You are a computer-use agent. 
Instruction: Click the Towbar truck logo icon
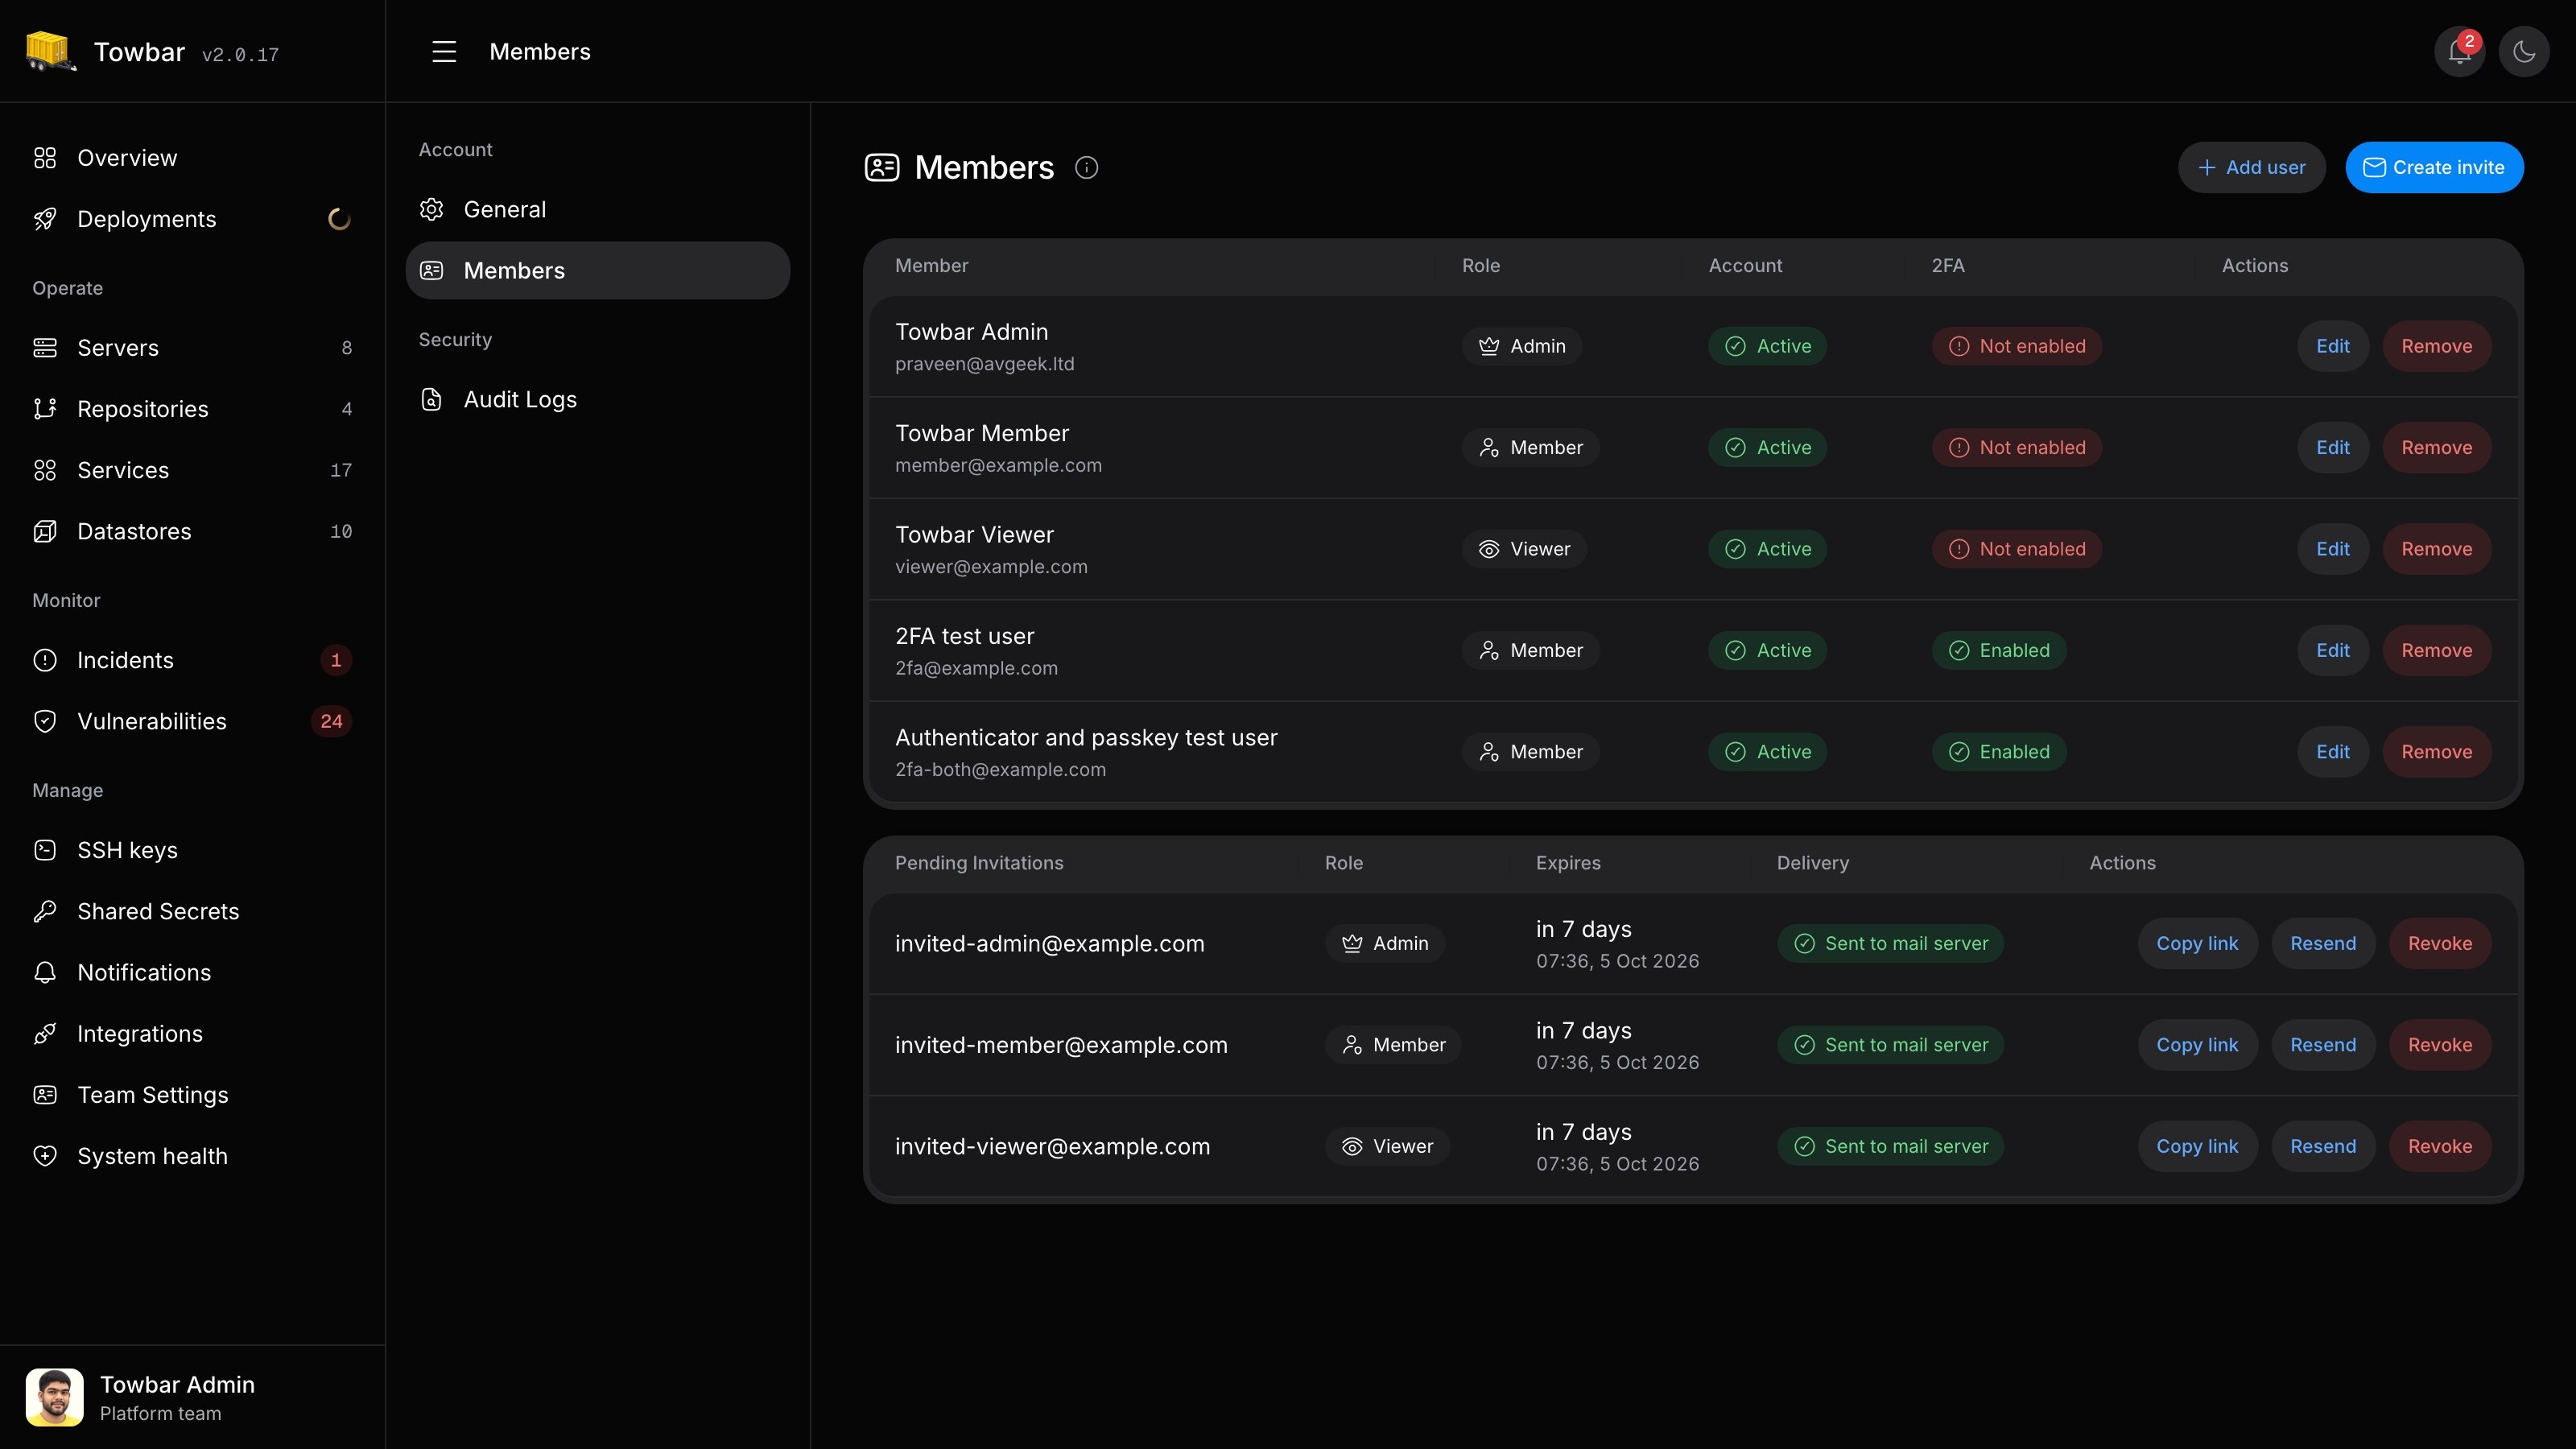click(x=51, y=51)
